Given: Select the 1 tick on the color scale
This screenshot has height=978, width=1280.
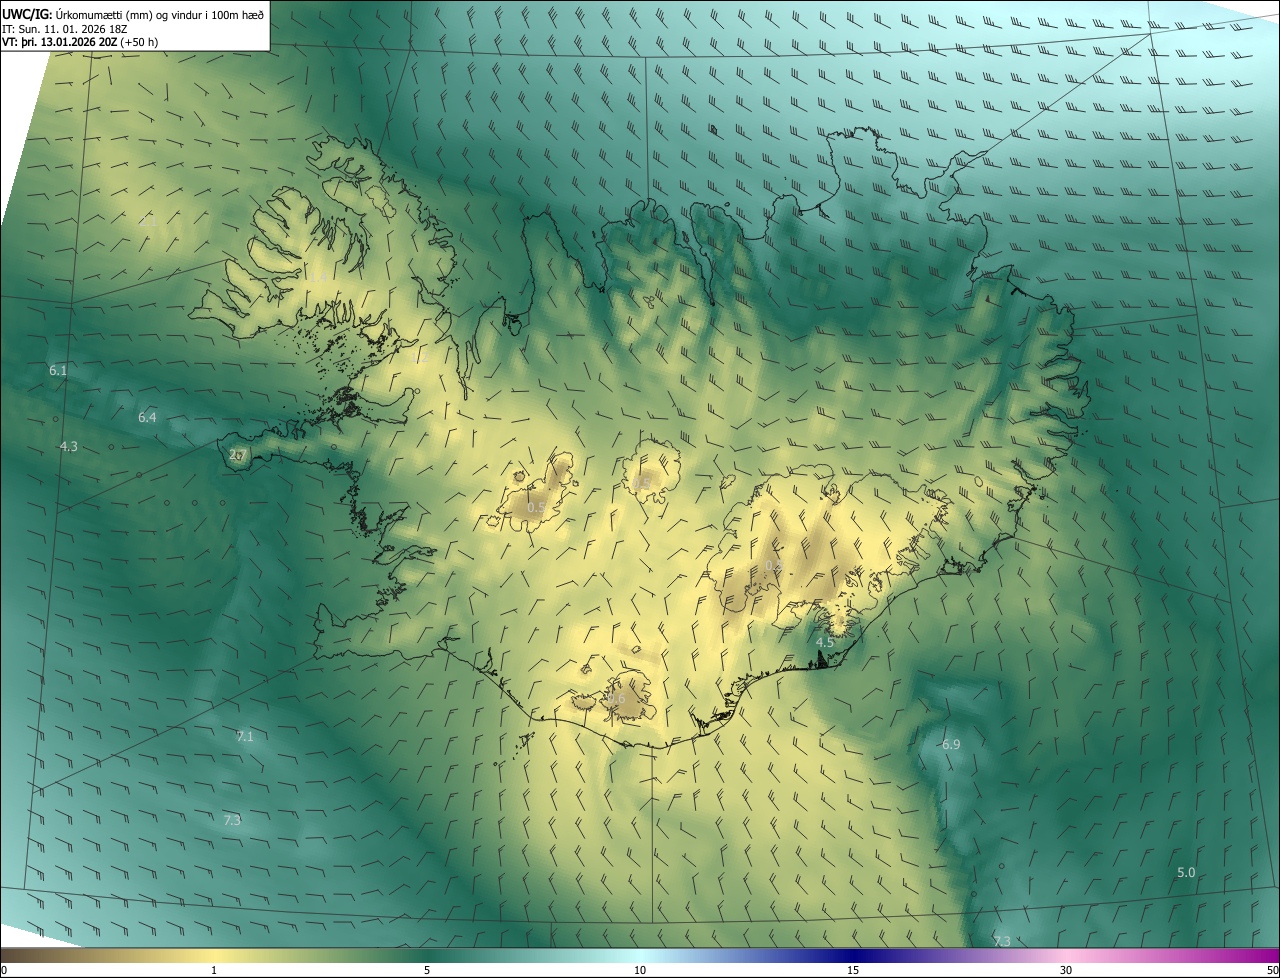Looking at the screenshot, I should (x=214, y=971).
